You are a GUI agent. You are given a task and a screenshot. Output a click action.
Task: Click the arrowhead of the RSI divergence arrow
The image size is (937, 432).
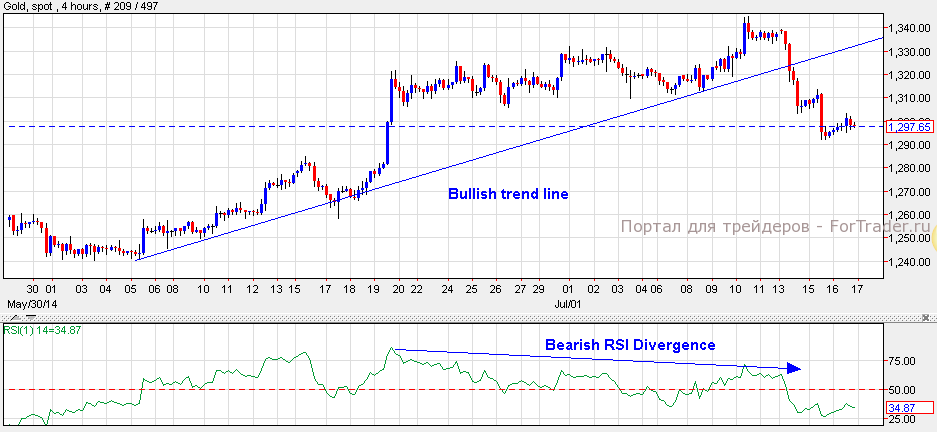coord(795,369)
